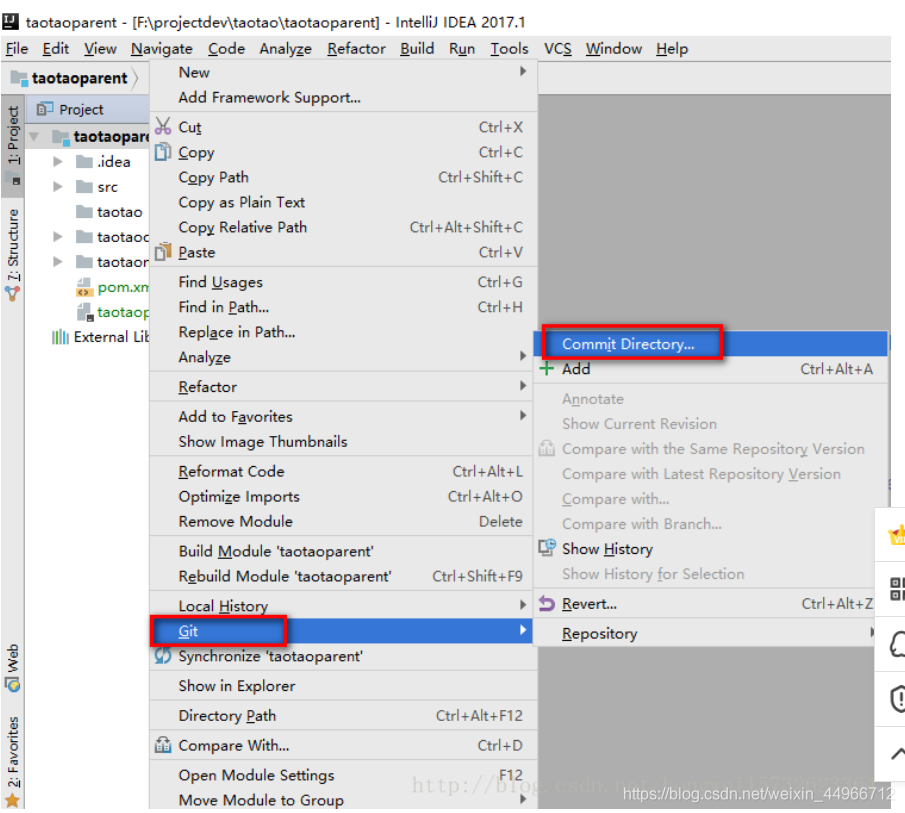Select Copy Path menu entry

tap(342, 177)
